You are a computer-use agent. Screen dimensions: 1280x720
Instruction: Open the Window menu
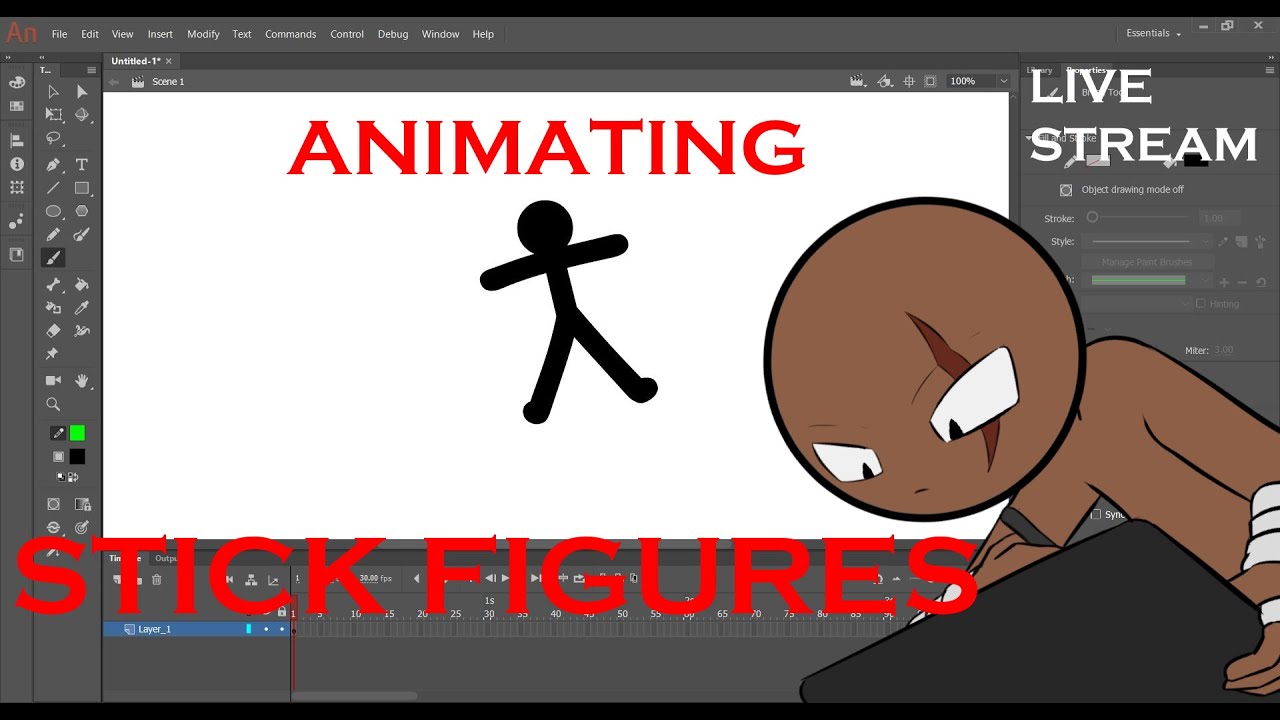[x=440, y=34]
